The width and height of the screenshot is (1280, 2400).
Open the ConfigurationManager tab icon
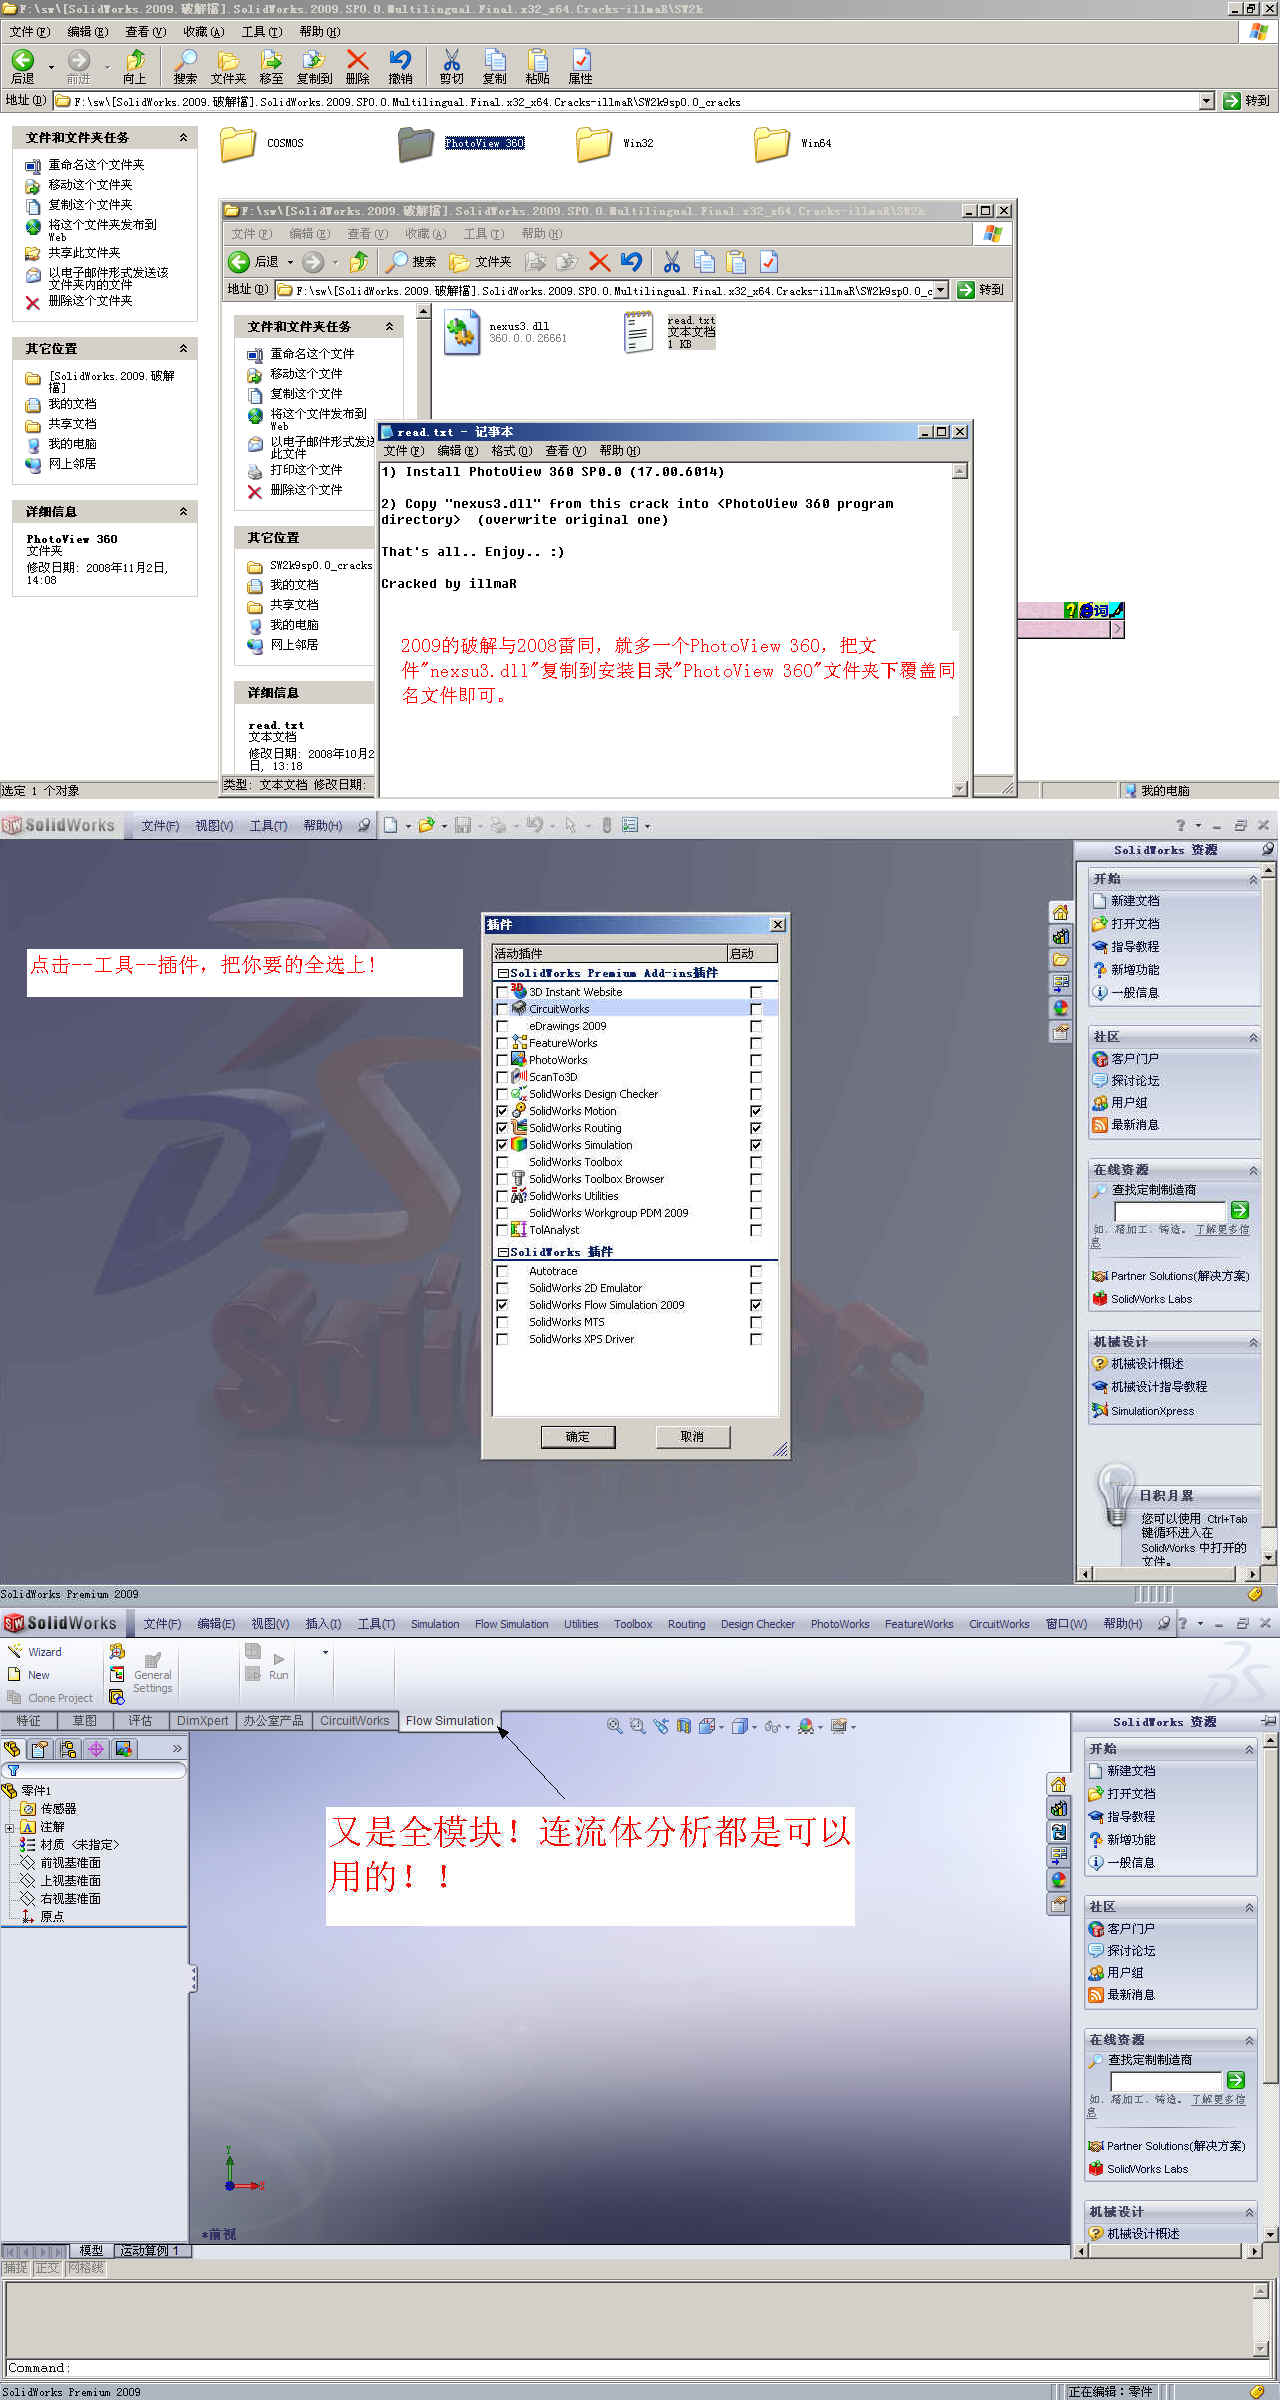click(68, 1749)
